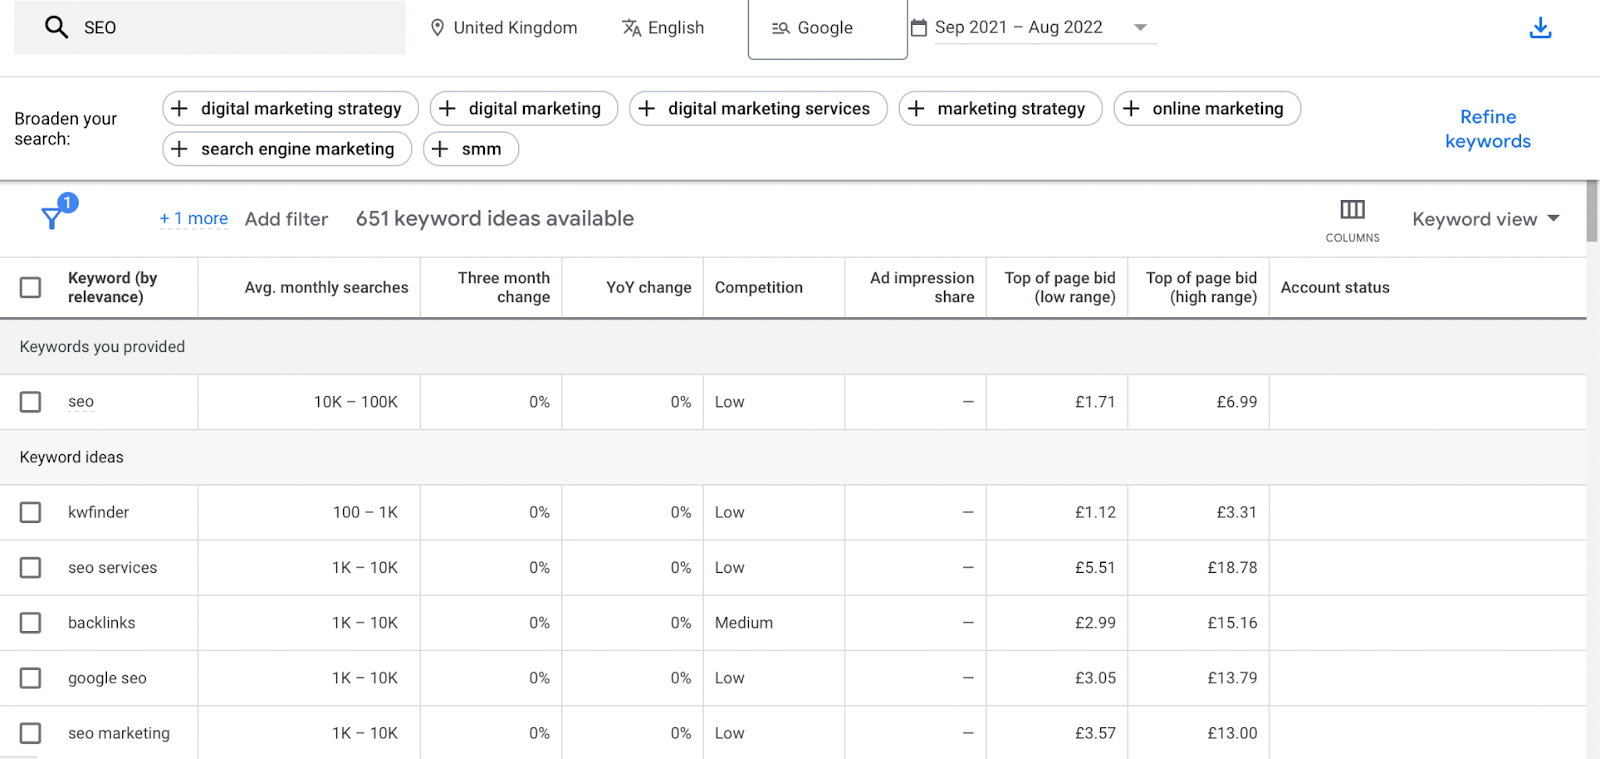Open the Google search network selector
This screenshot has height=759, width=1600.
coord(826,28)
